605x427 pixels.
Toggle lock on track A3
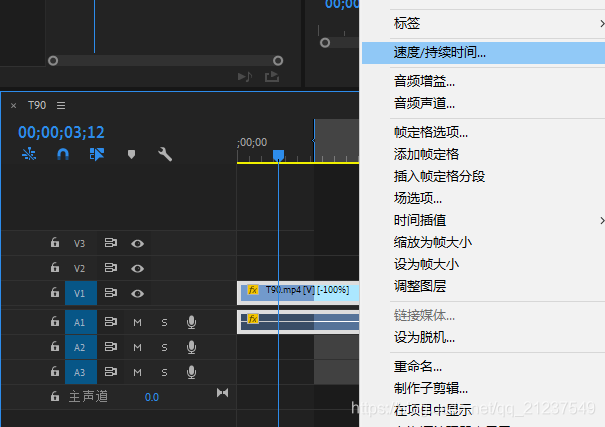coord(55,371)
